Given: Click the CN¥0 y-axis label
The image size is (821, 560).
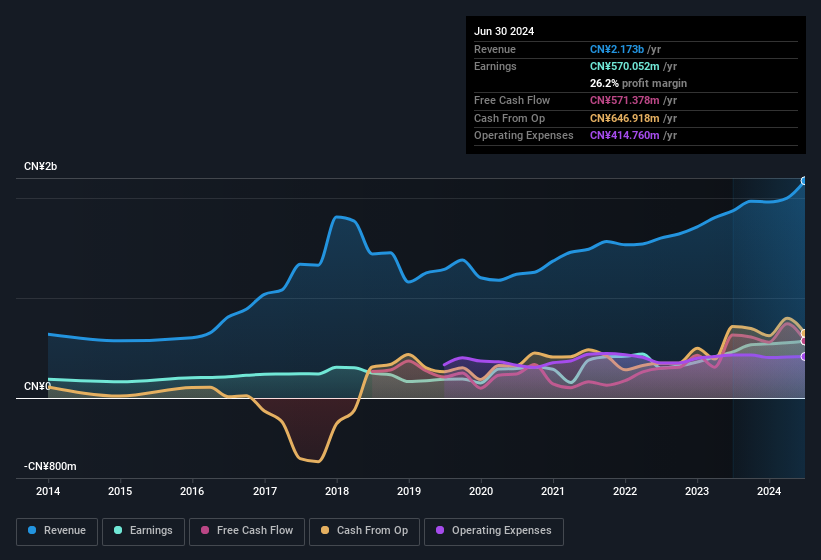Looking at the screenshot, I should pos(37,386).
